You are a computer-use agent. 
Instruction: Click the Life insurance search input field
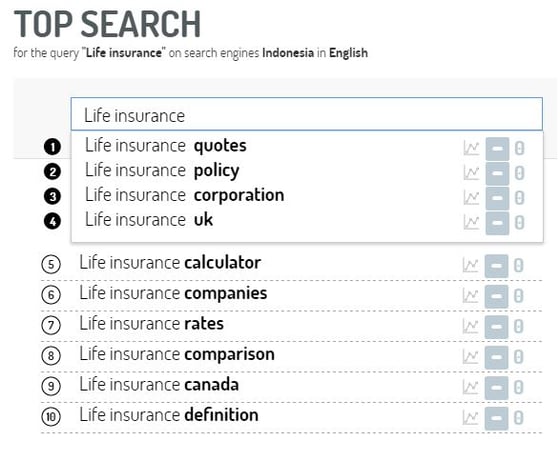click(x=307, y=114)
